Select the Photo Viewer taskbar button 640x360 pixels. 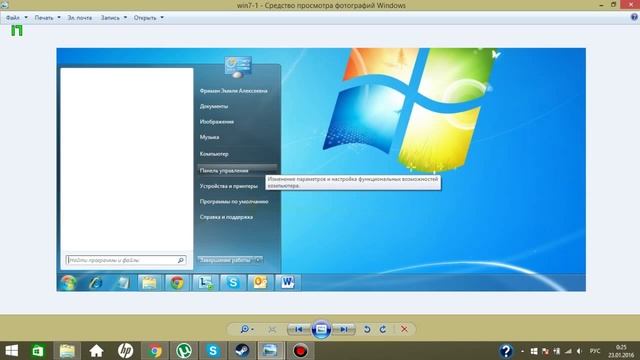[x=270, y=351]
